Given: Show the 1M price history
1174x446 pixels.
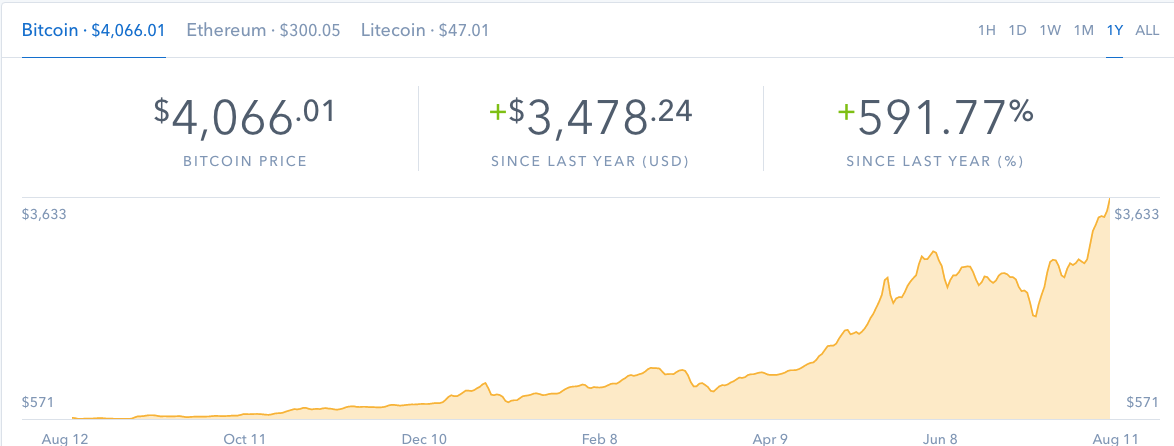Looking at the screenshot, I should point(1083,30).
